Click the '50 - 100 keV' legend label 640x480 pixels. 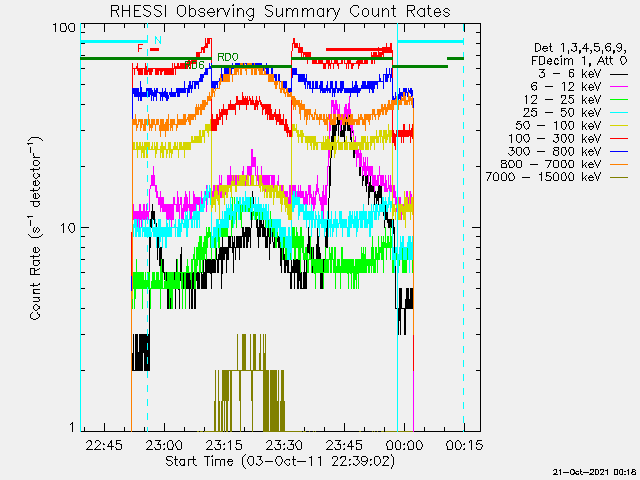point(558,125)
